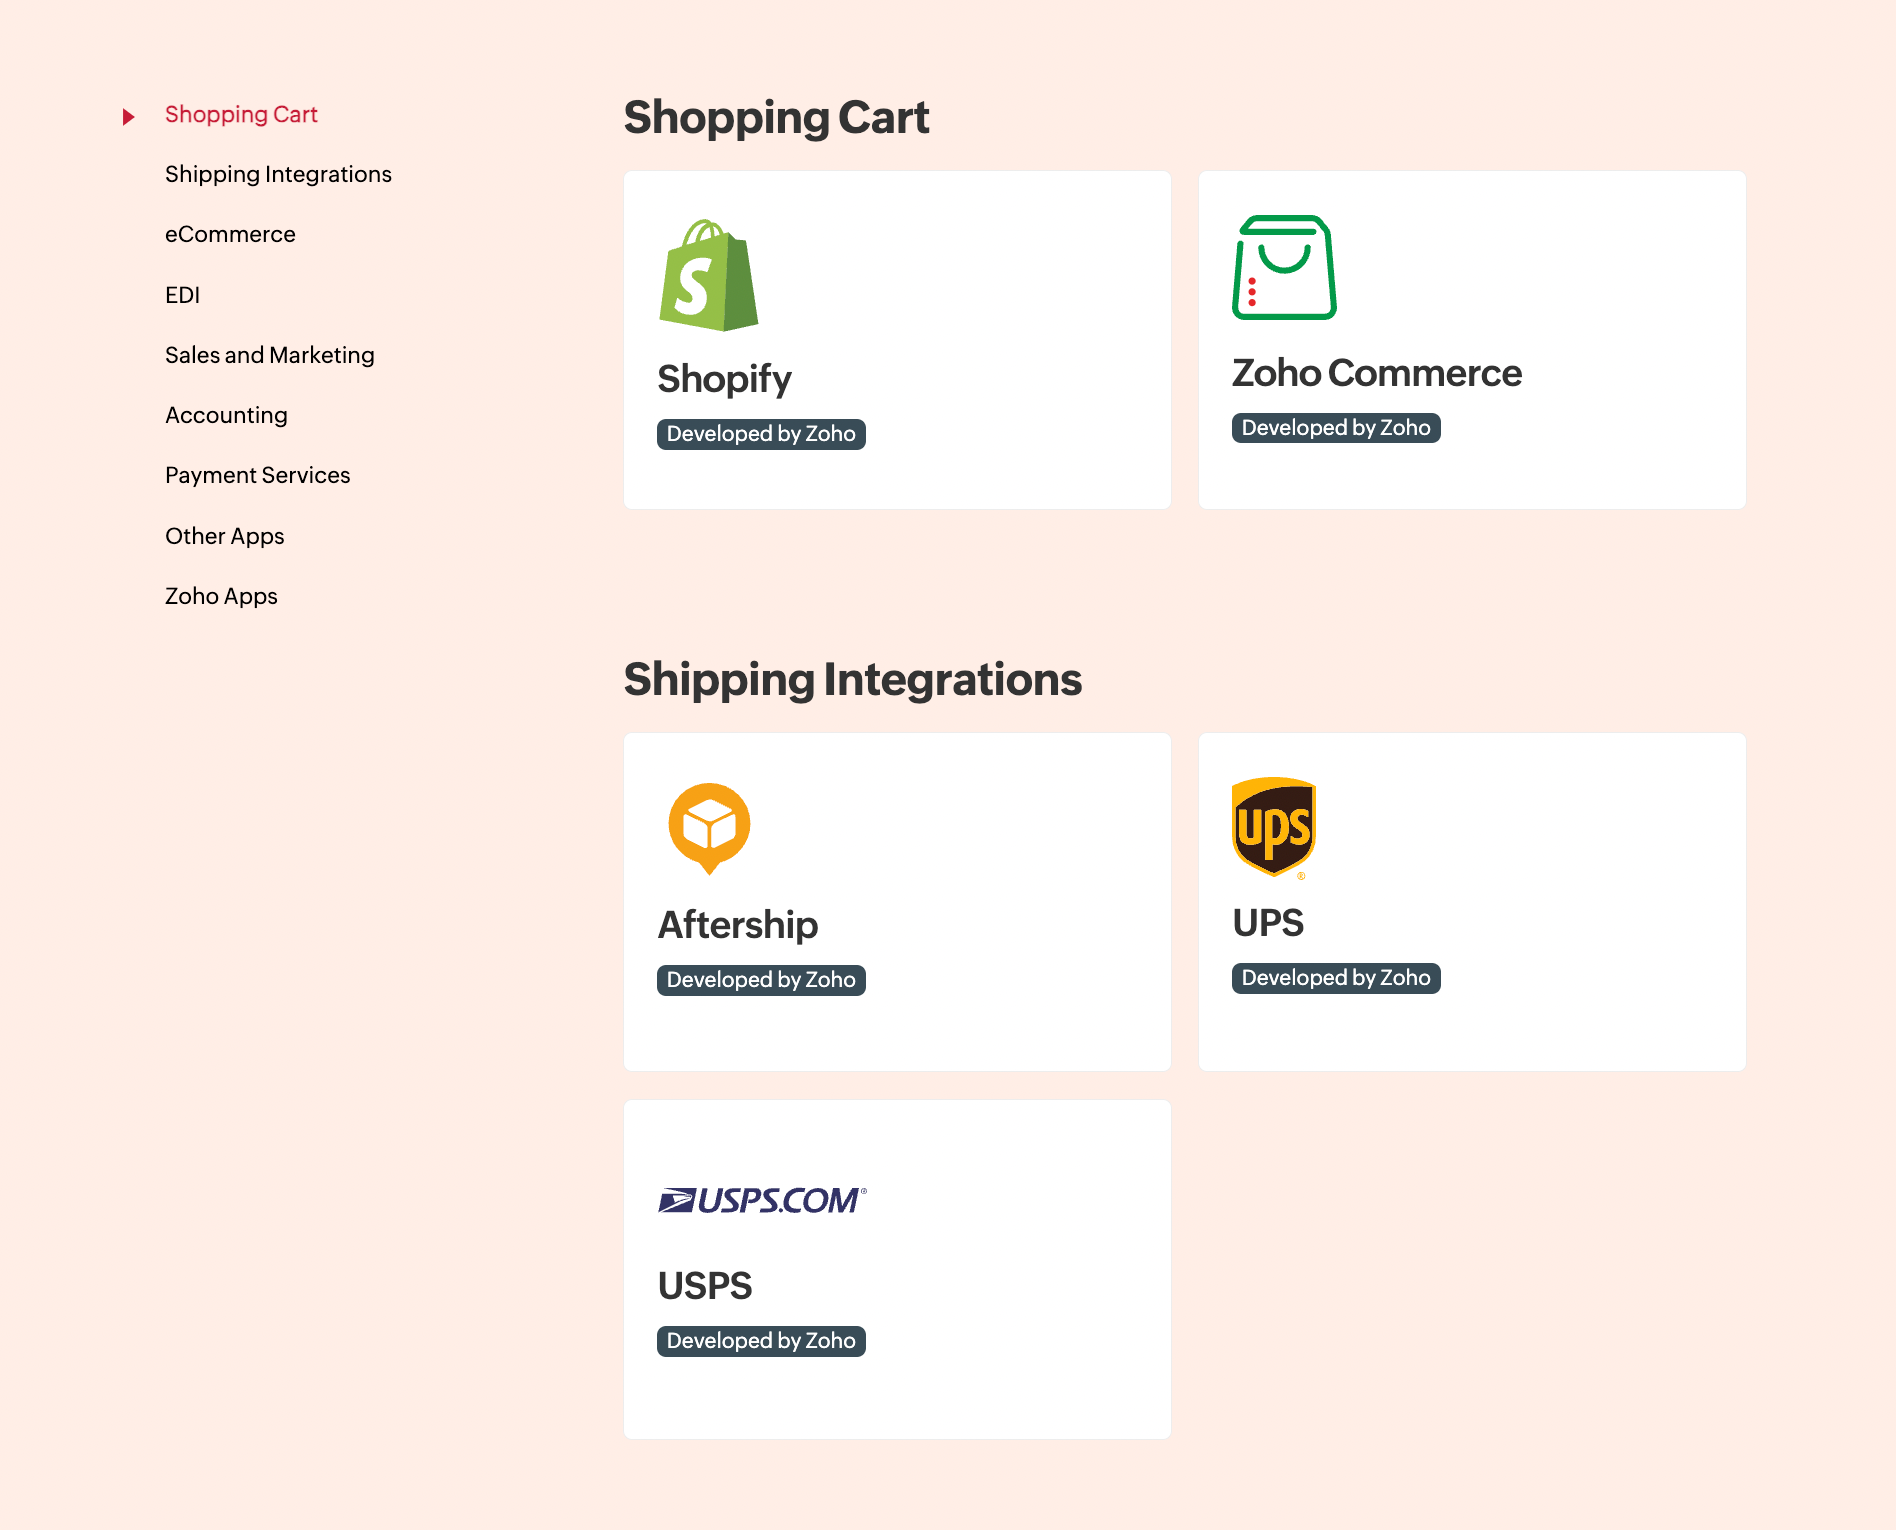Open Zoho Apps category
Image resolution: width=1896 pixels, height=1530 pixels.
[x=221, y=596]
